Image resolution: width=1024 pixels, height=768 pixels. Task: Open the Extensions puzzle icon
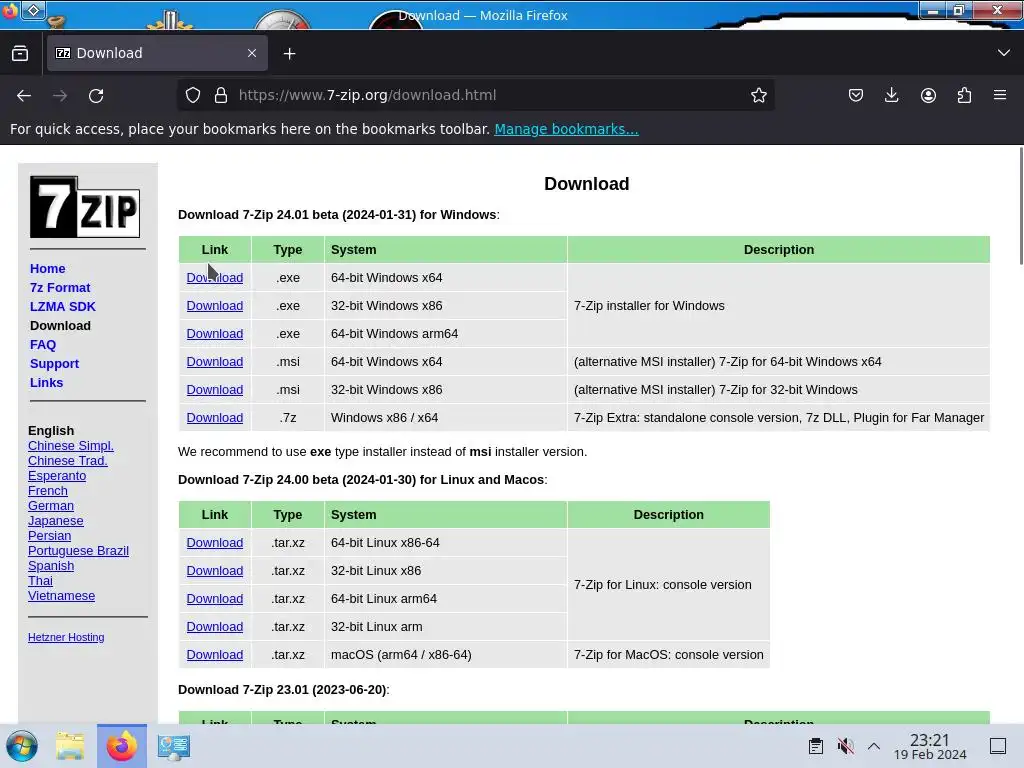tap(964, 95)
